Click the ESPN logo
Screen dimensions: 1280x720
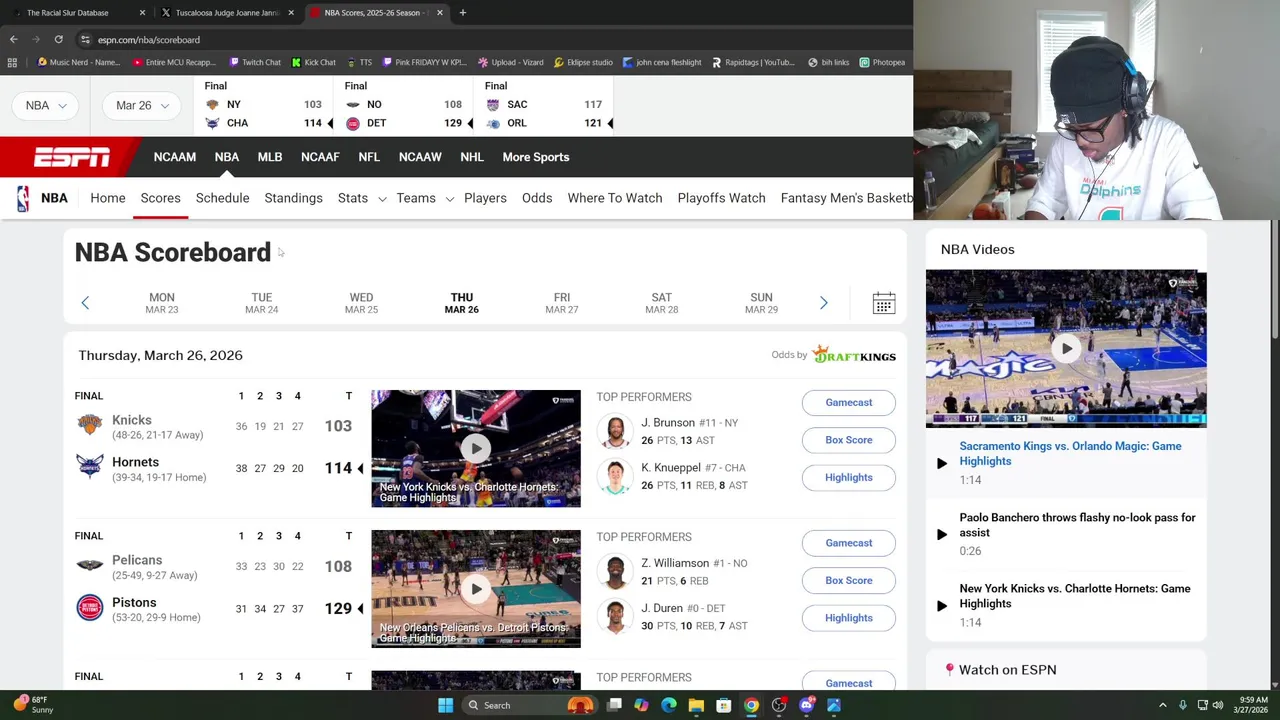(72, 157)
